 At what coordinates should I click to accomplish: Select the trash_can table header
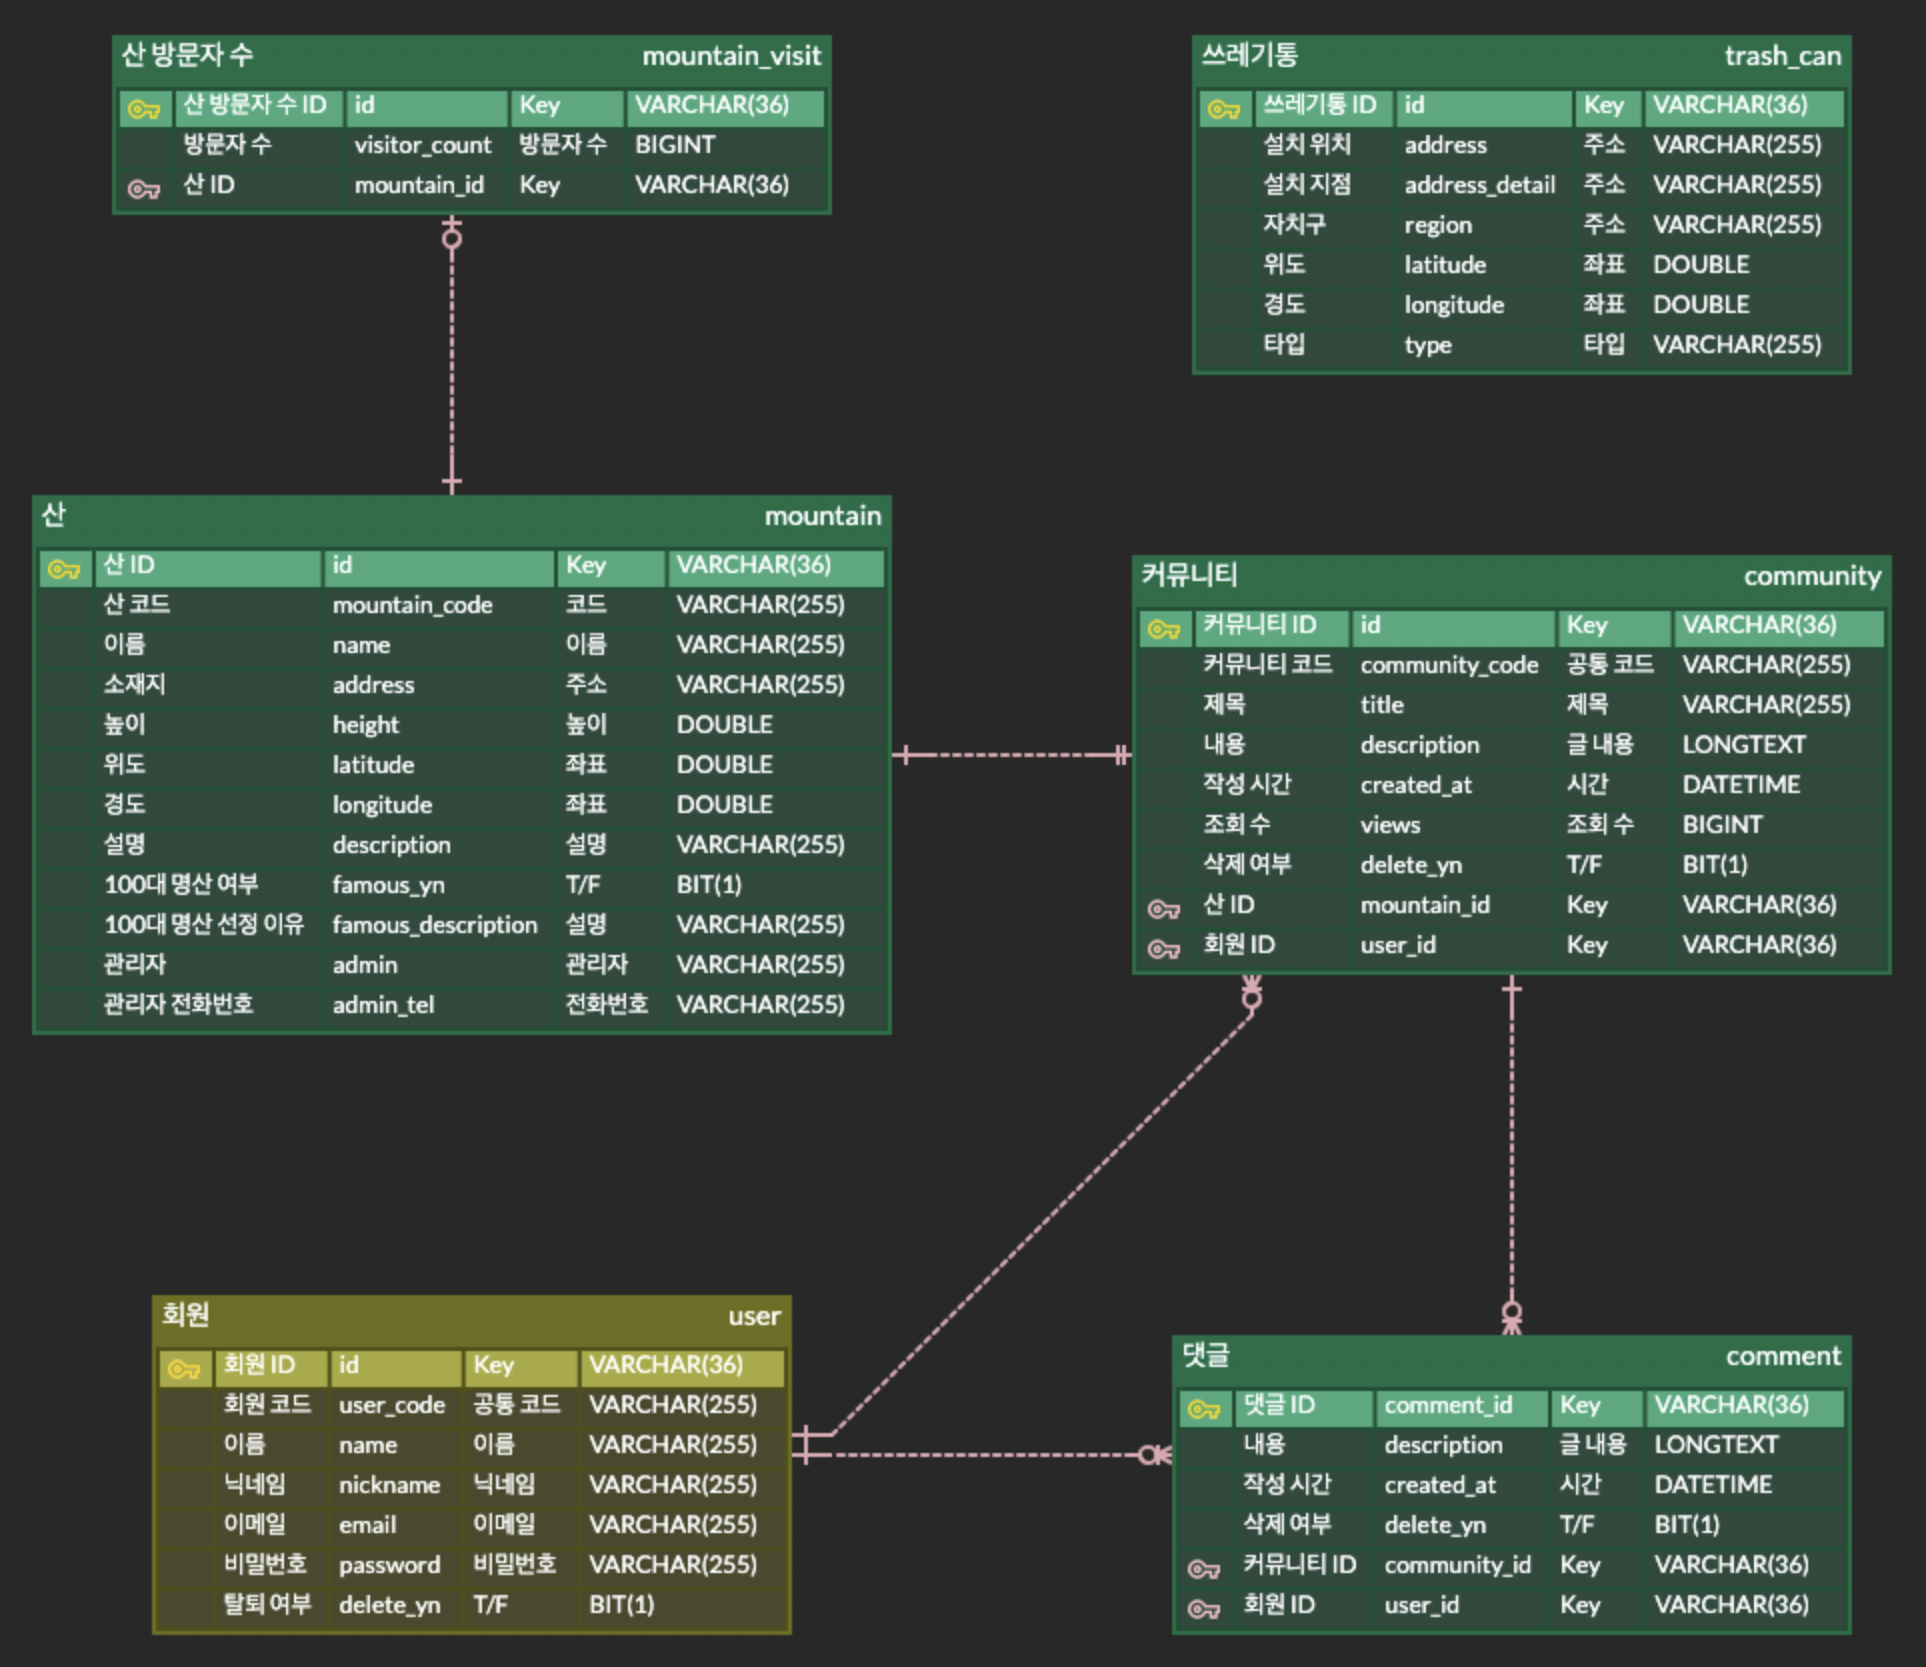pyautogui.click(x=1520, y=56)
